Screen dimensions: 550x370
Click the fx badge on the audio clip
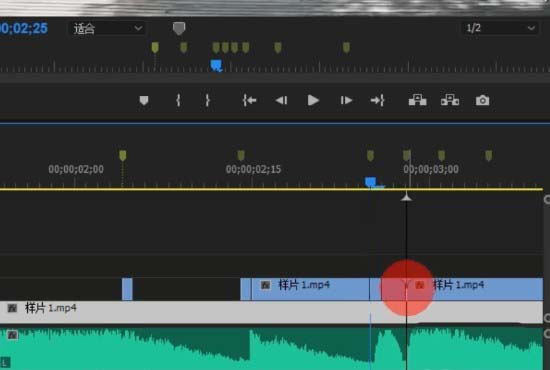(12, 335)
